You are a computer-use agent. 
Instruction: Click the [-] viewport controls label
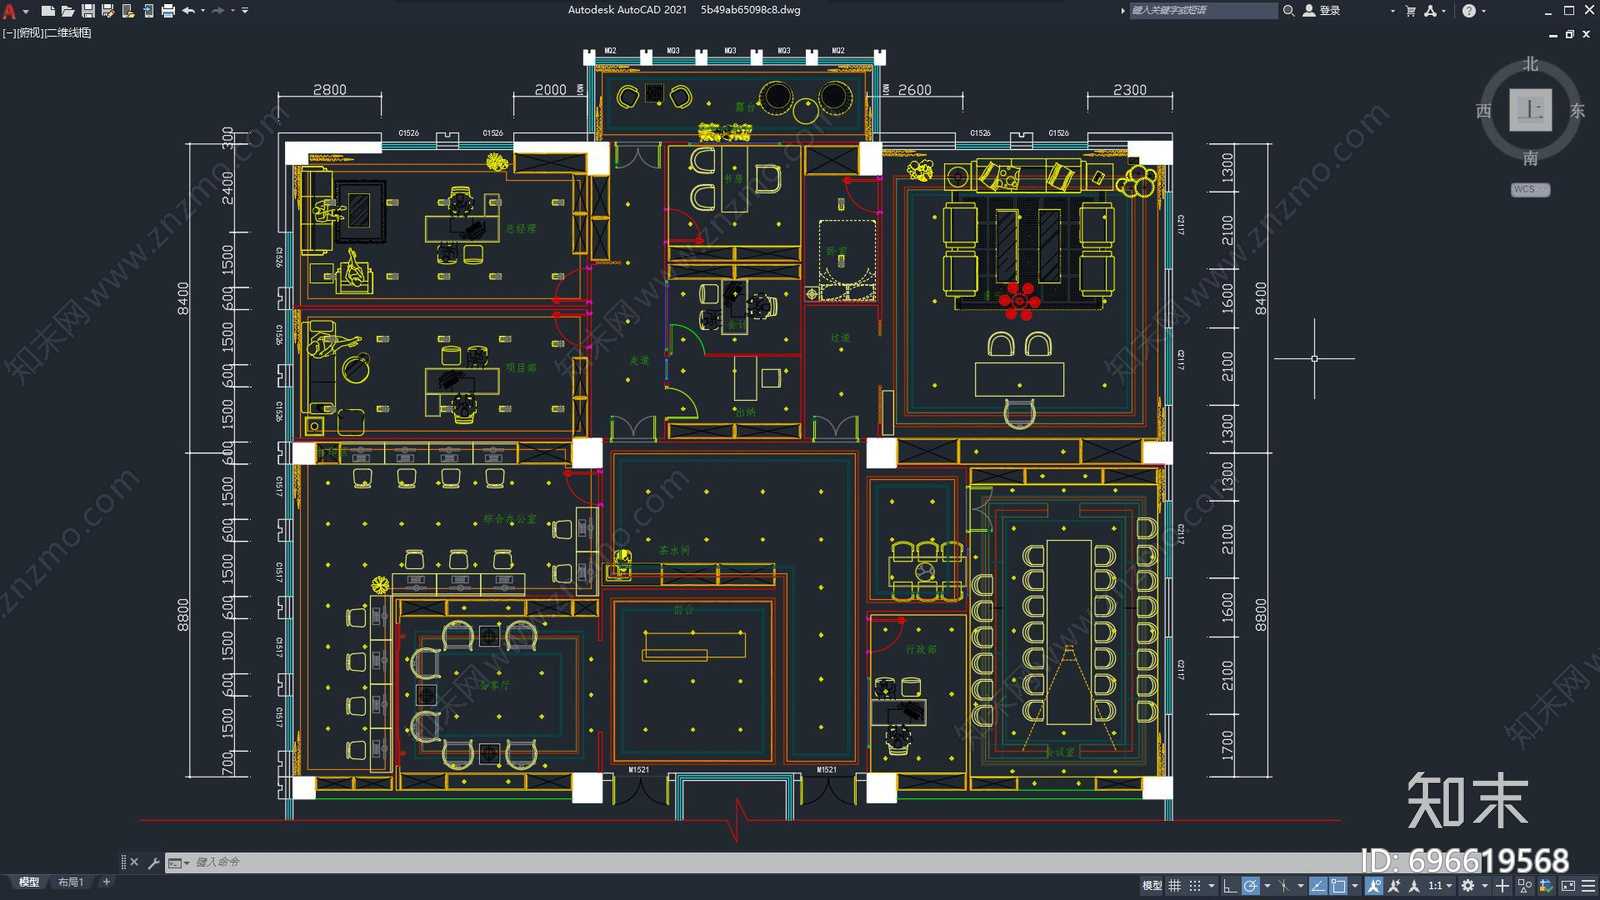coord(8,33)
